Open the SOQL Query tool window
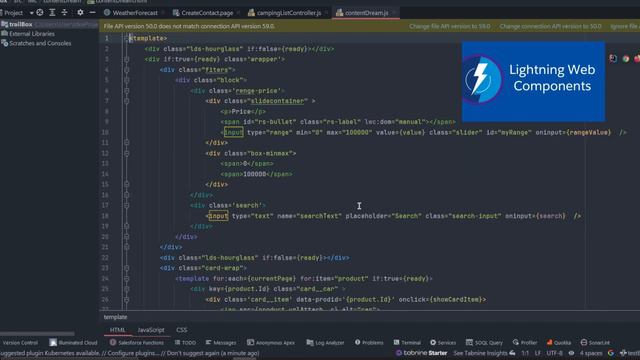Image resolution: width=640 pixels, height=360 pixels. pos(484,343)
